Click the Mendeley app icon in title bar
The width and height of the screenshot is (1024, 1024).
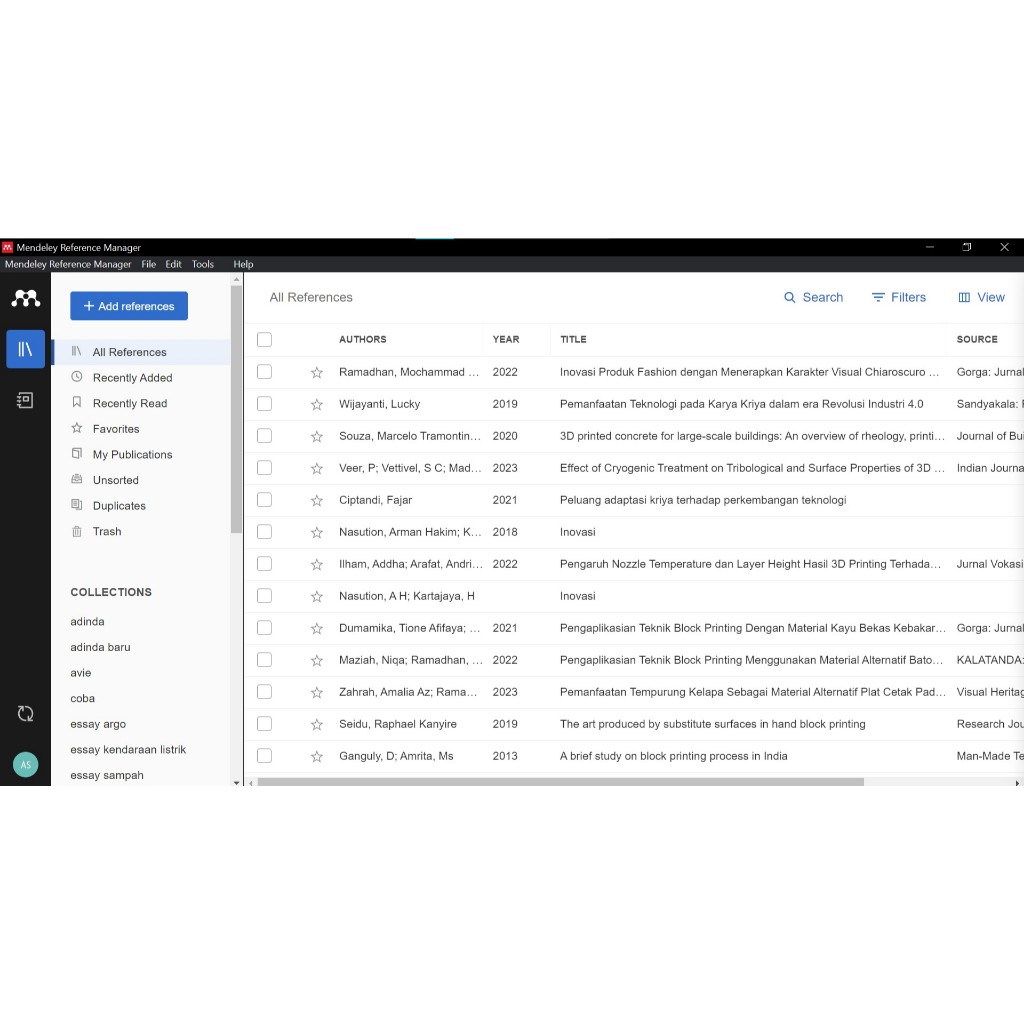[x=7, y=248]
